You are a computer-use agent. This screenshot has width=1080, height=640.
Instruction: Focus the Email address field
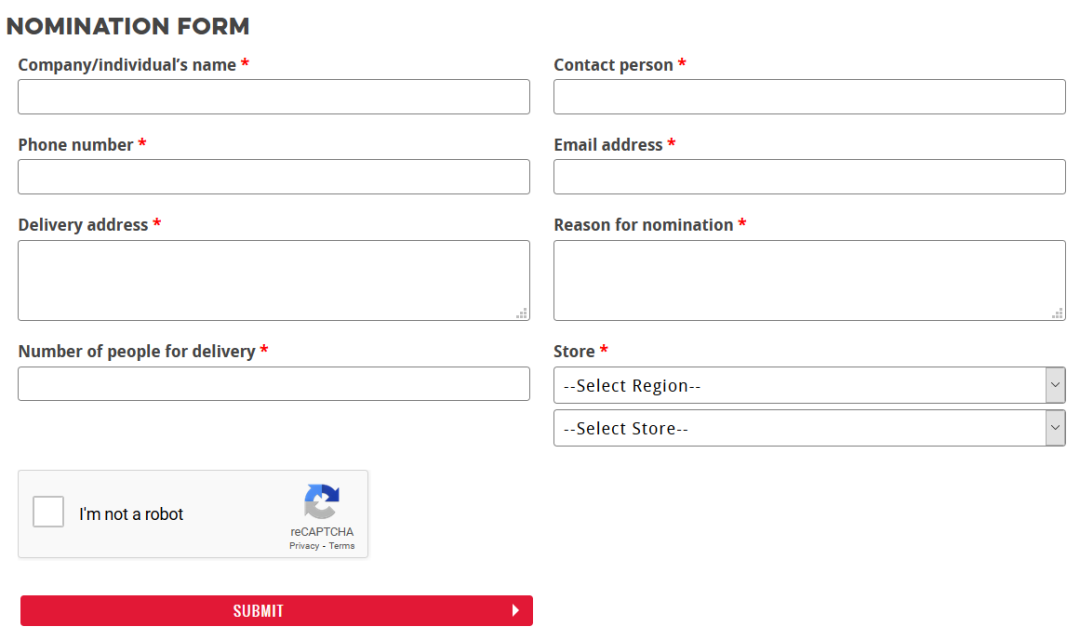pos(809,177)
